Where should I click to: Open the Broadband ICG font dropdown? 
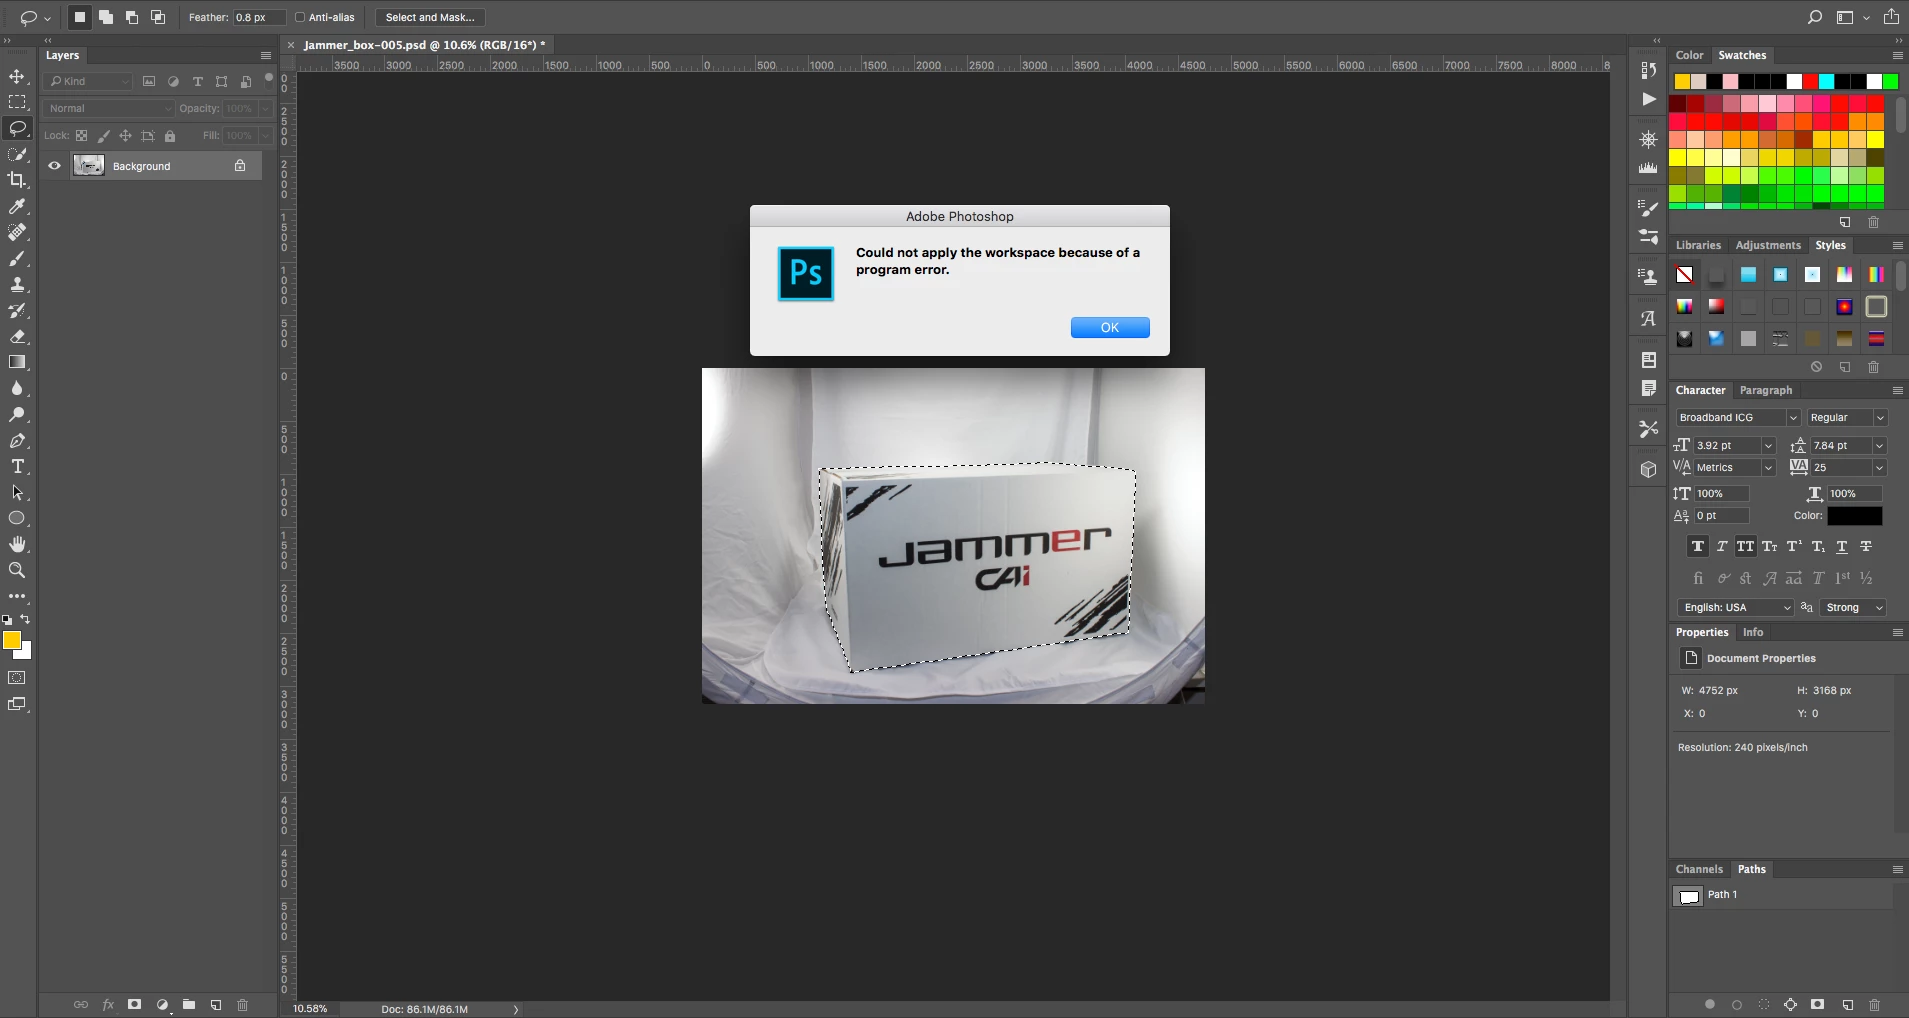(x=1738, y=417)
